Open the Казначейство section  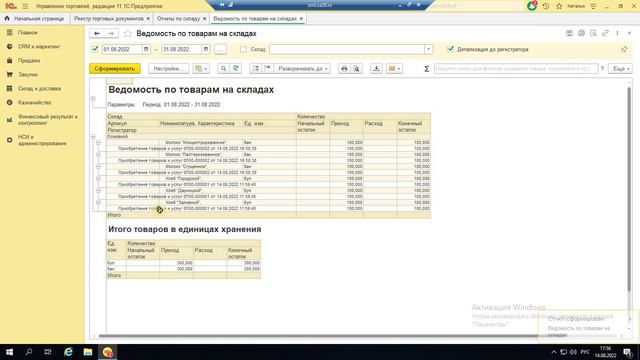click(34, 102)
